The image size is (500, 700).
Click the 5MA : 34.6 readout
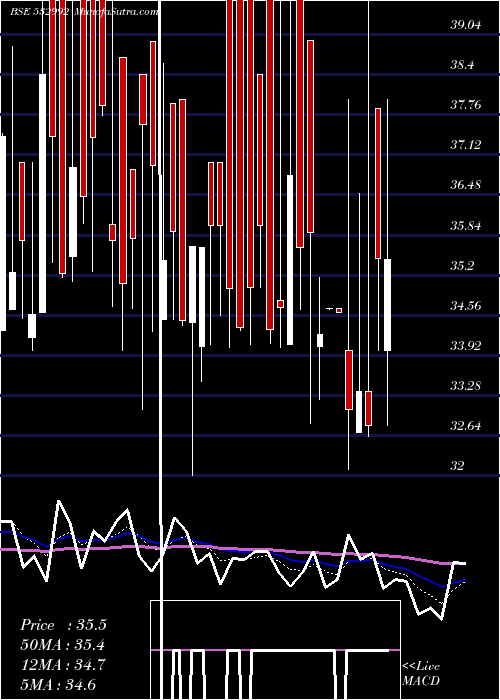coord(58,685)
